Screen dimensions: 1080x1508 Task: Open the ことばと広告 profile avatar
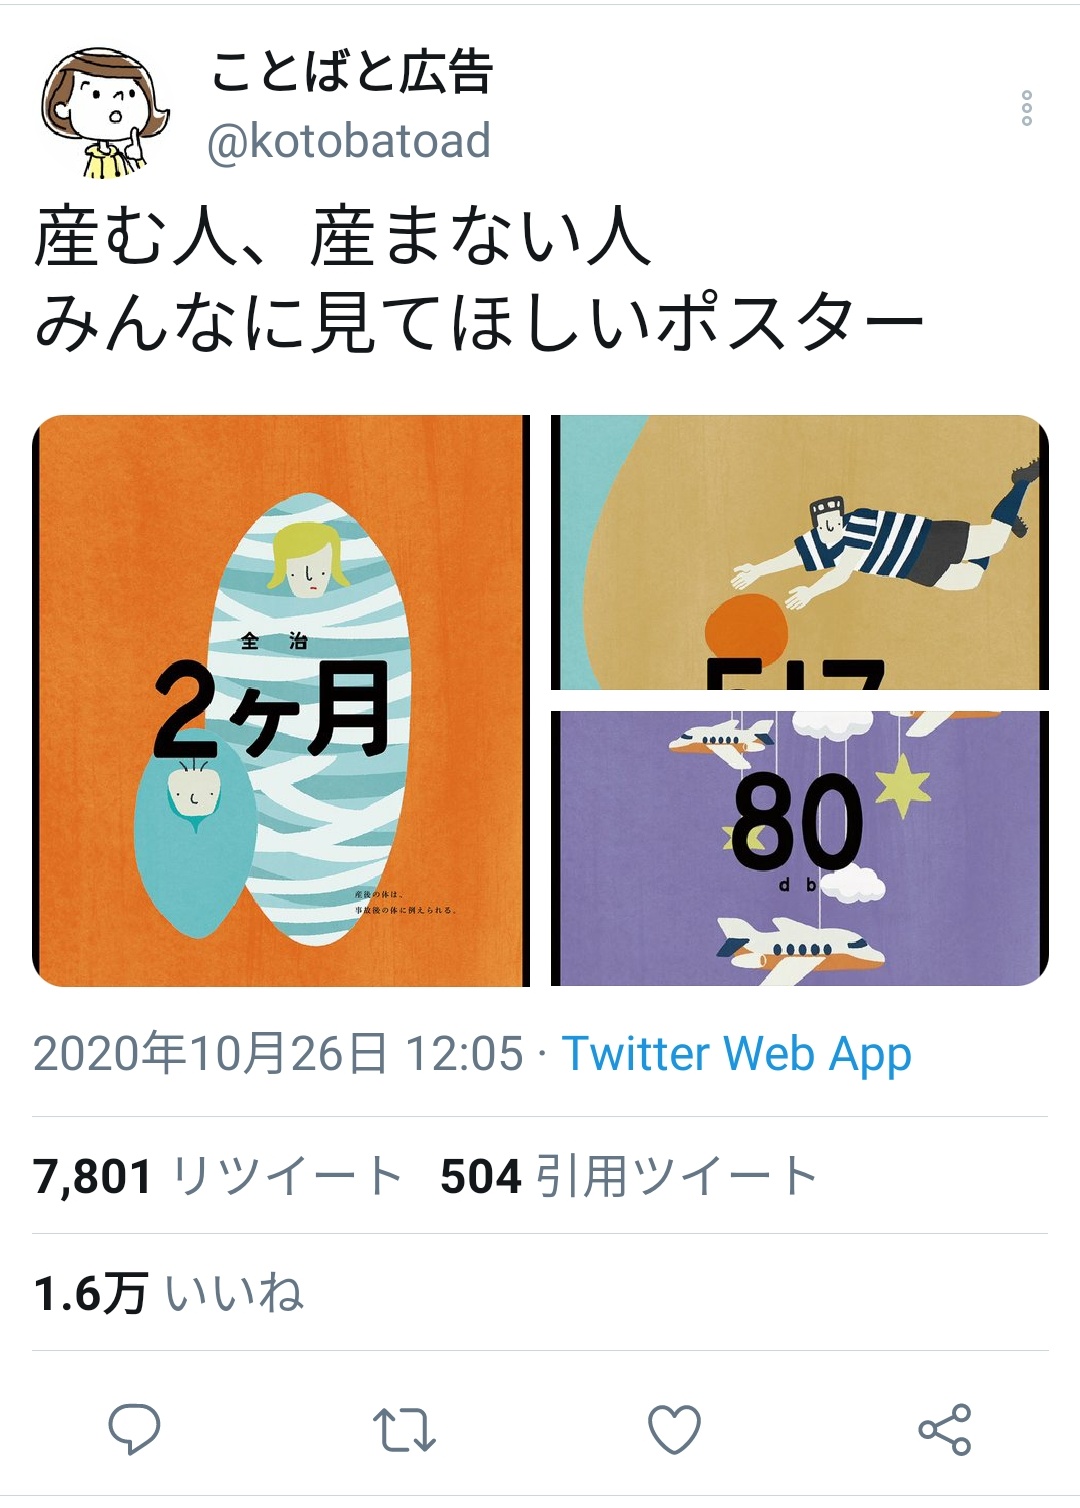[104, 113]
